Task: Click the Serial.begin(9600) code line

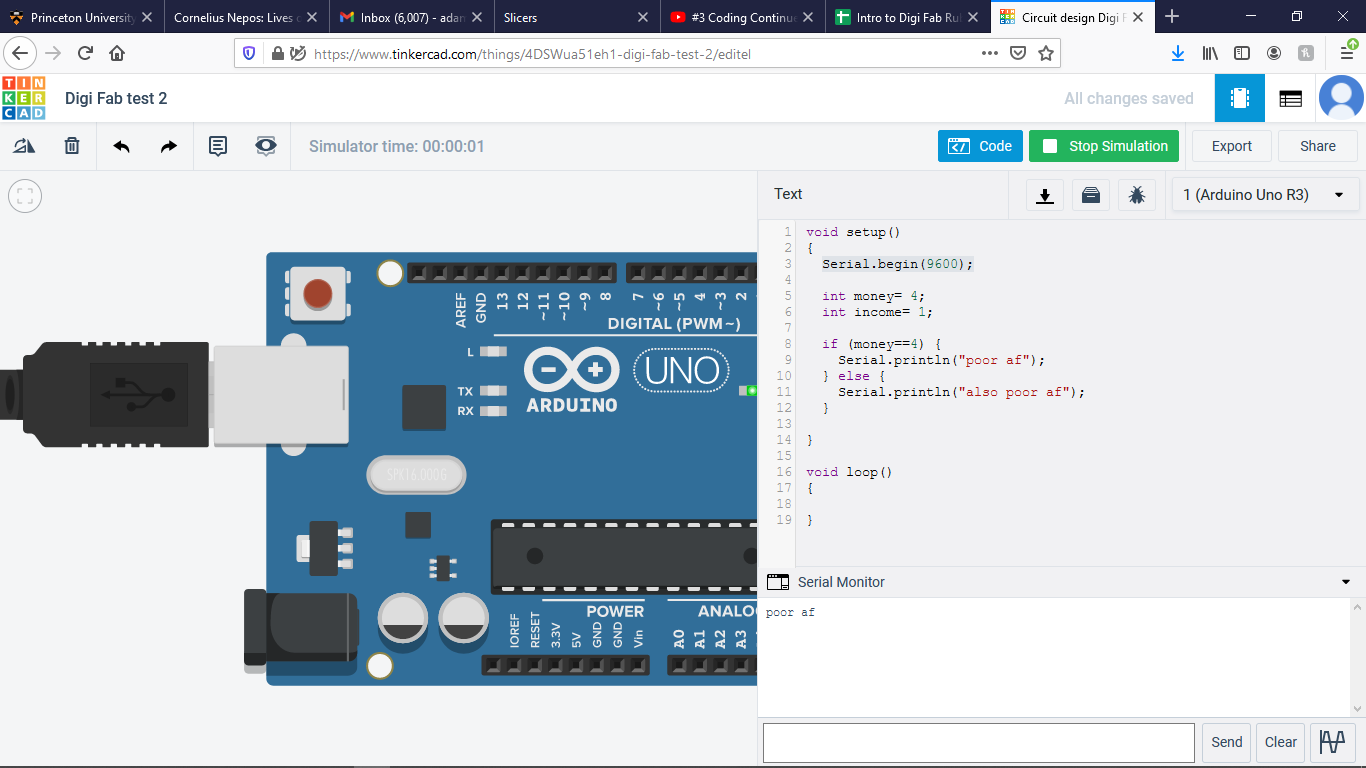Action: pos(898,264)
